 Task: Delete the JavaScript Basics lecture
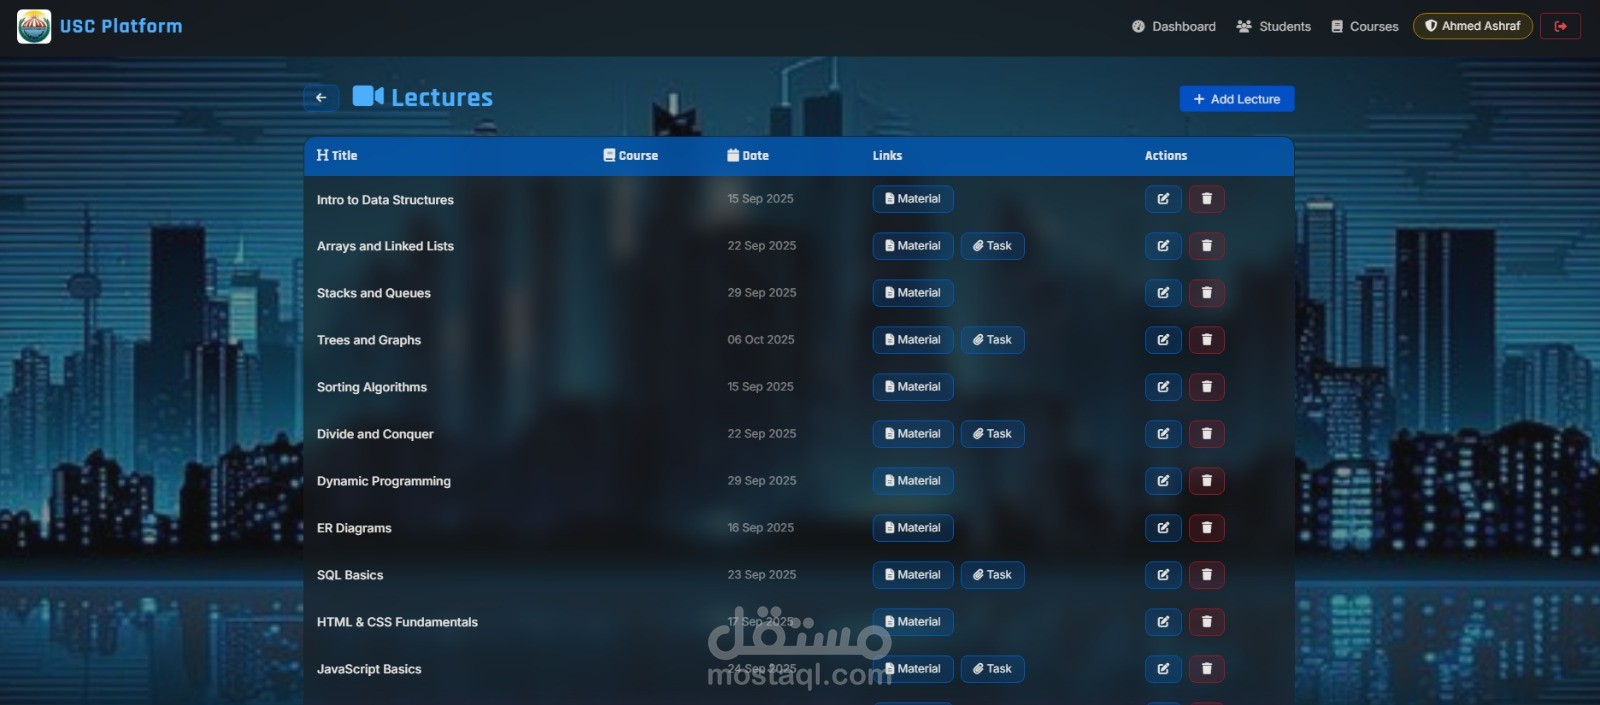click(1207, 669)
